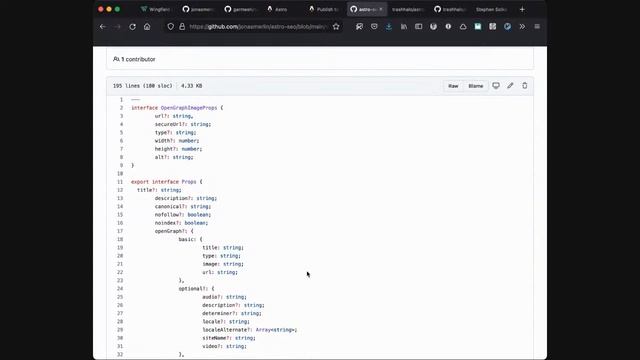Save page to Pocket
Screen dimensions: 640x360
(374, 27)
